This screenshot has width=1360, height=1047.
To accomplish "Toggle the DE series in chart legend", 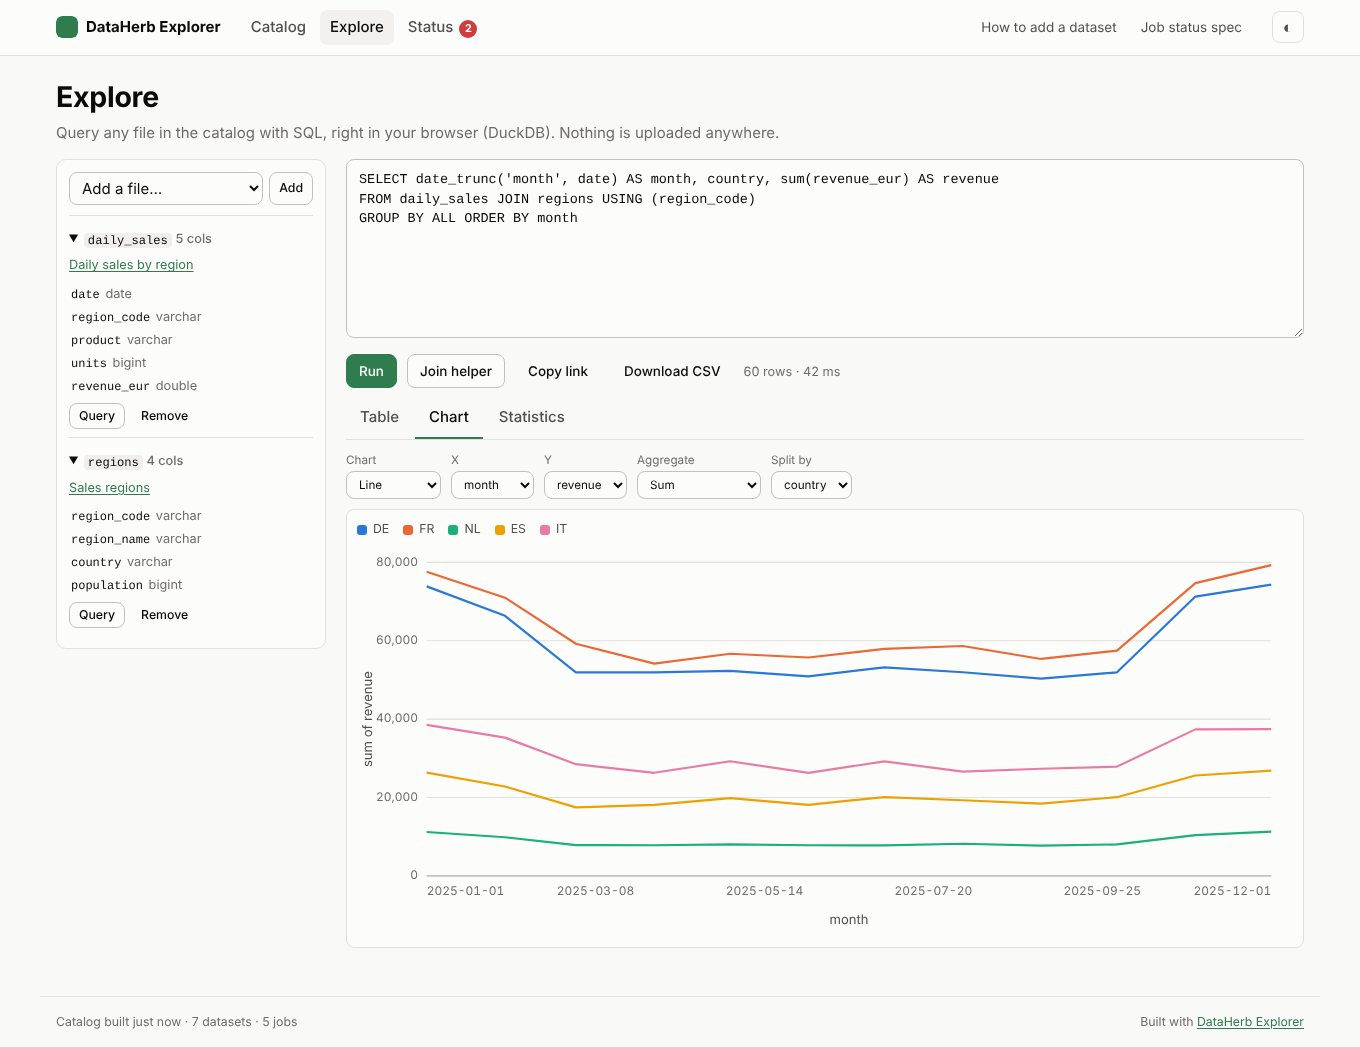I will [x=373, y=529].
